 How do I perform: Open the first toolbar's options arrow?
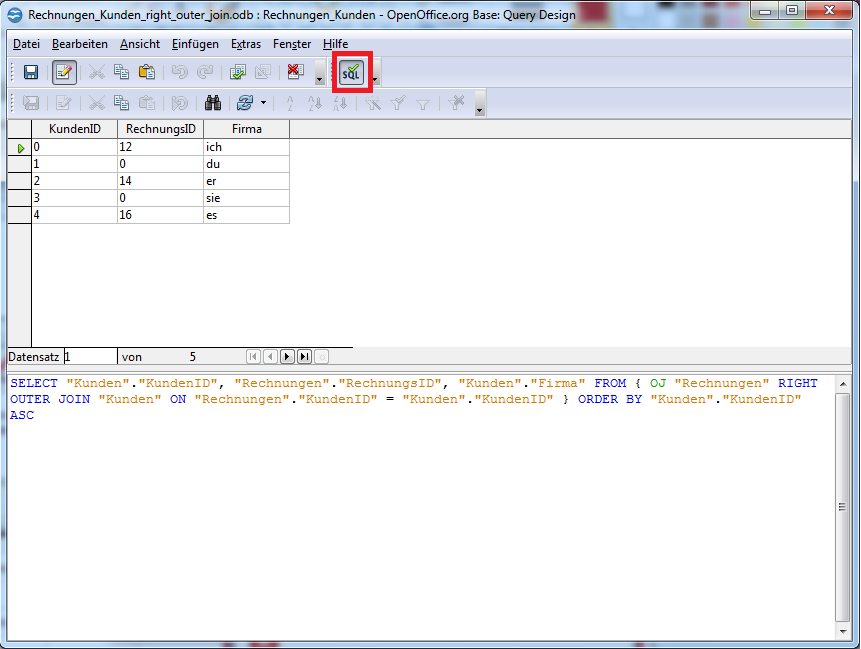[x=320, y=73]
